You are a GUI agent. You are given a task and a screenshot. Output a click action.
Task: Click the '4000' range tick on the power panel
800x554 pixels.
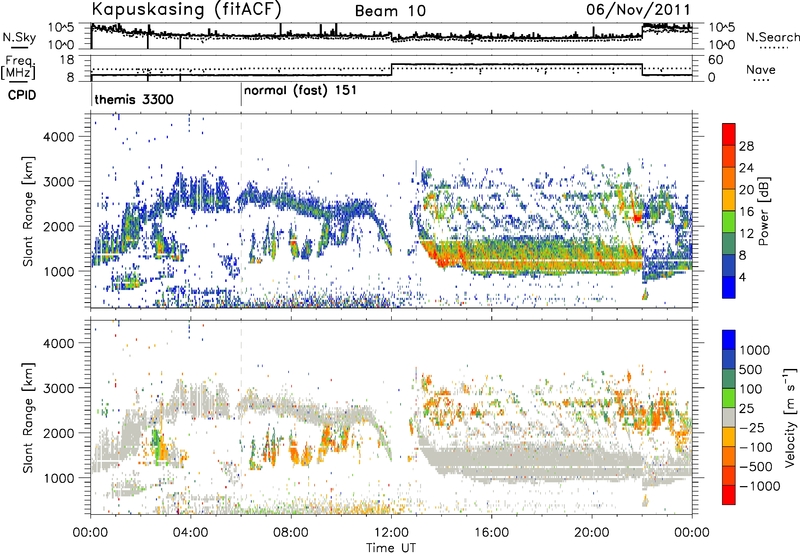58,137
